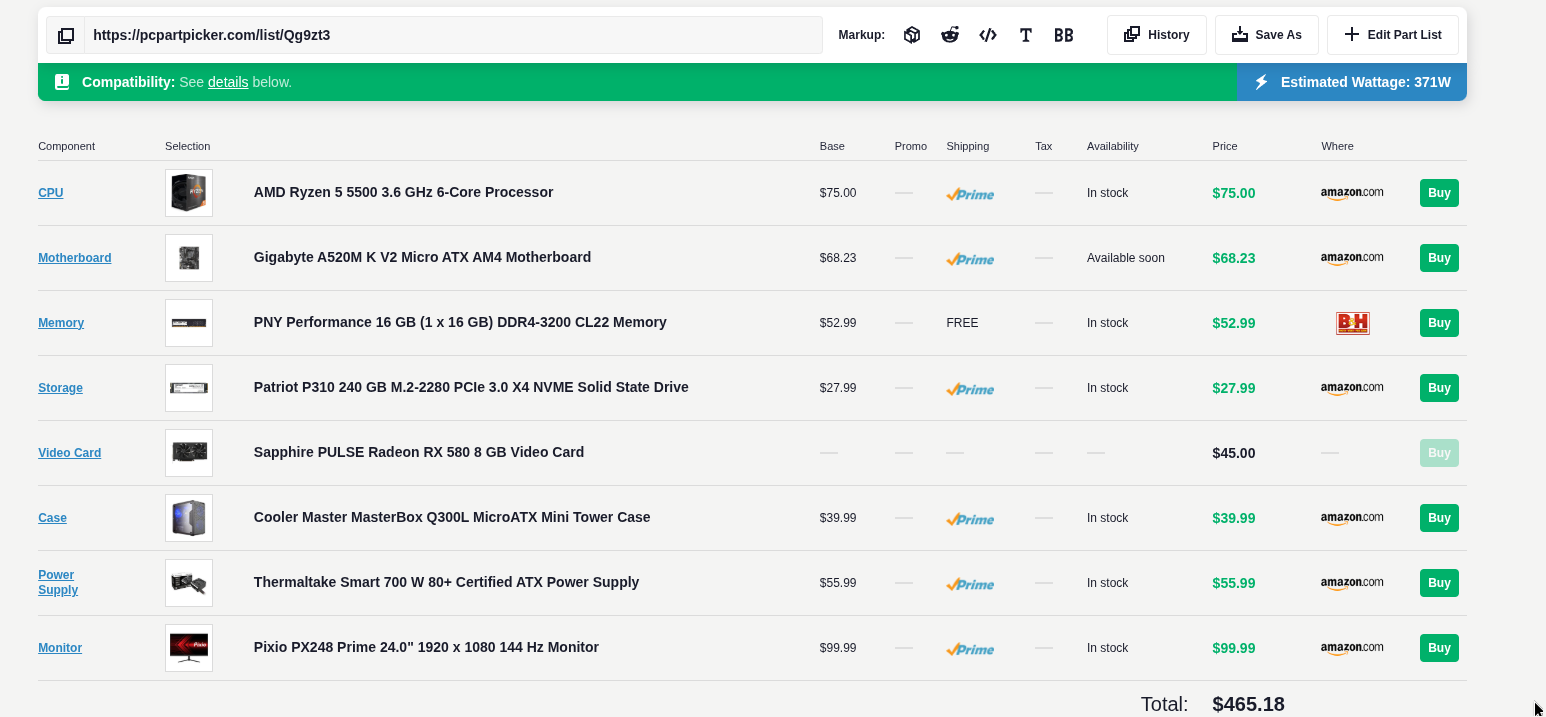Open the PNY Performance 16 GB memory name
1546x717 pixels.
pyautogui.click(x=460, y=322)
